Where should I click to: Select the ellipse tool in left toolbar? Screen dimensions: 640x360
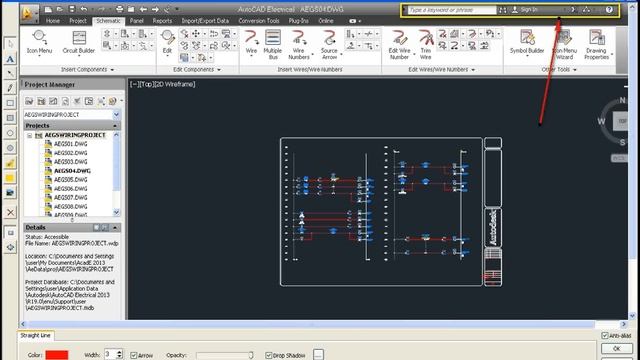(10, 133)
